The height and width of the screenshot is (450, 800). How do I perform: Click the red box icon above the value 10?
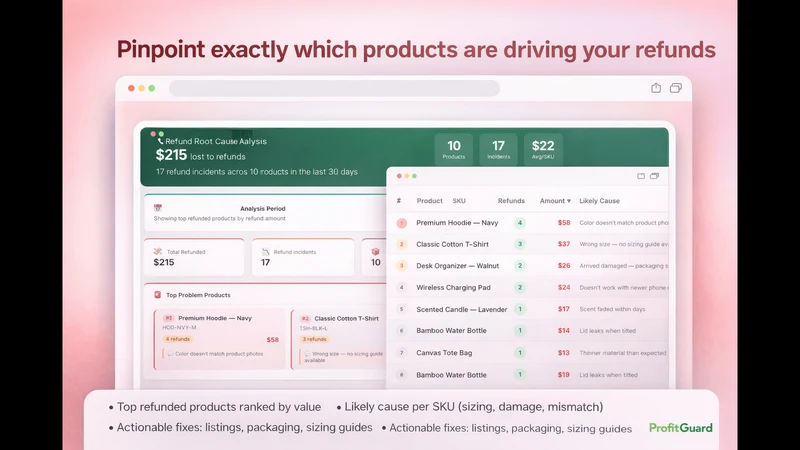tap(376, 252)
